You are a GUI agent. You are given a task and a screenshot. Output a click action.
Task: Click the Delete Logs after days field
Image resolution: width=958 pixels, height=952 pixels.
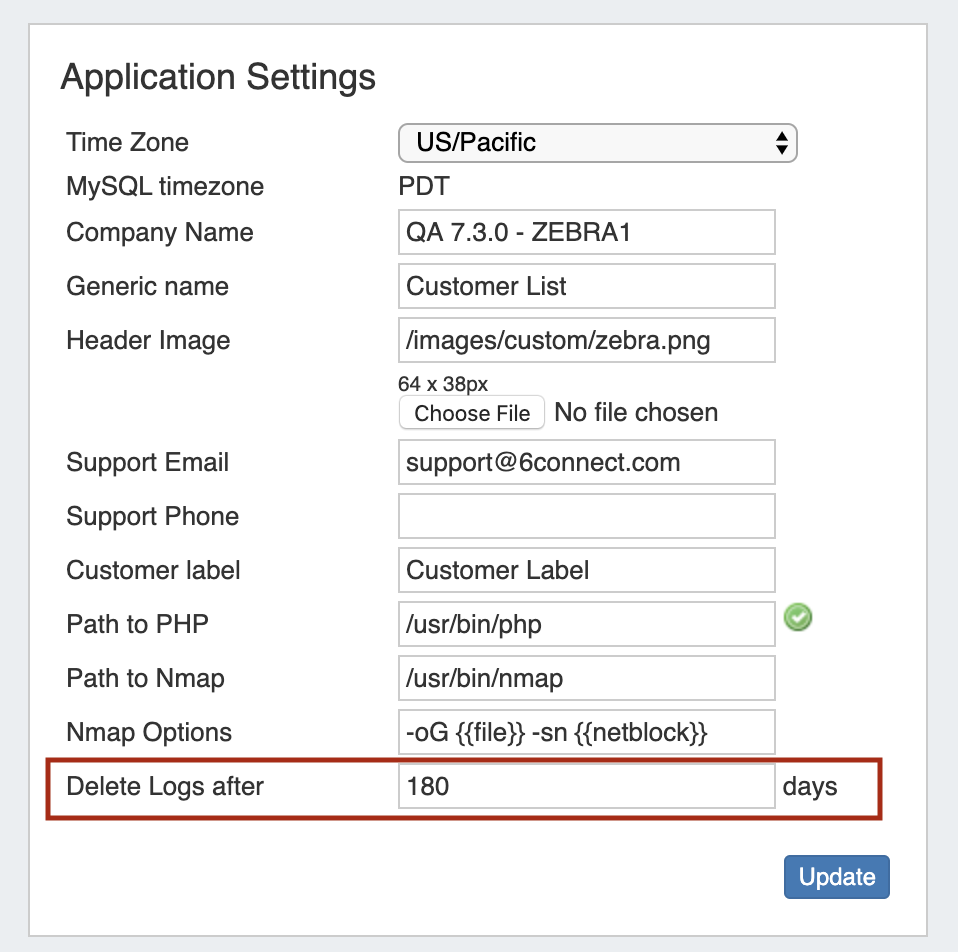coord(586,787)
